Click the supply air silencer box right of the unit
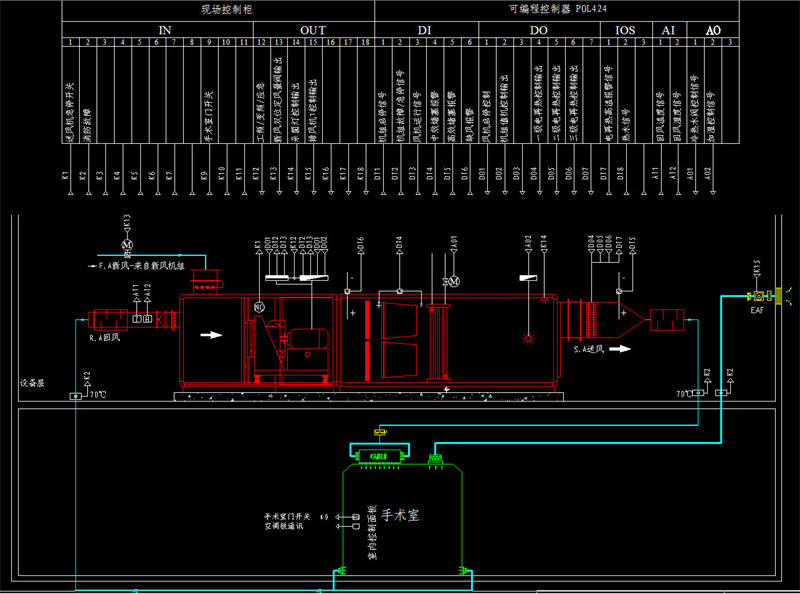800x594 pixels. click(x=665, y=321)
